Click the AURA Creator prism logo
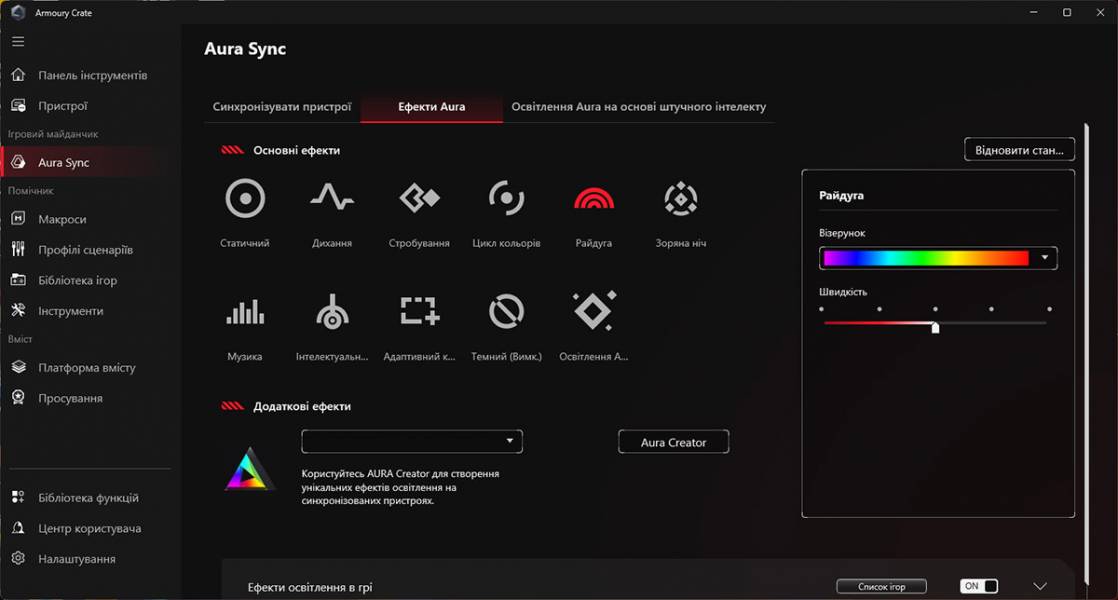The height and width of the screenshot is (600, 1118). [x=248, y=469]
